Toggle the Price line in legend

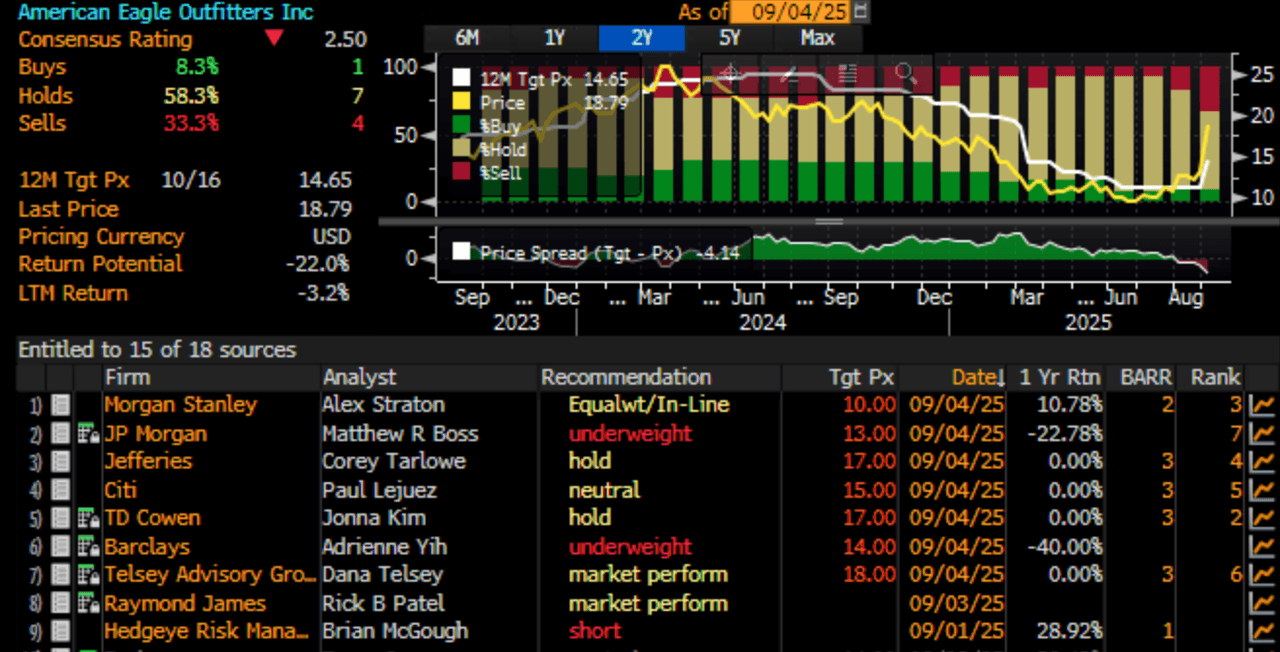pyautogui.click(x=461, y=102)
